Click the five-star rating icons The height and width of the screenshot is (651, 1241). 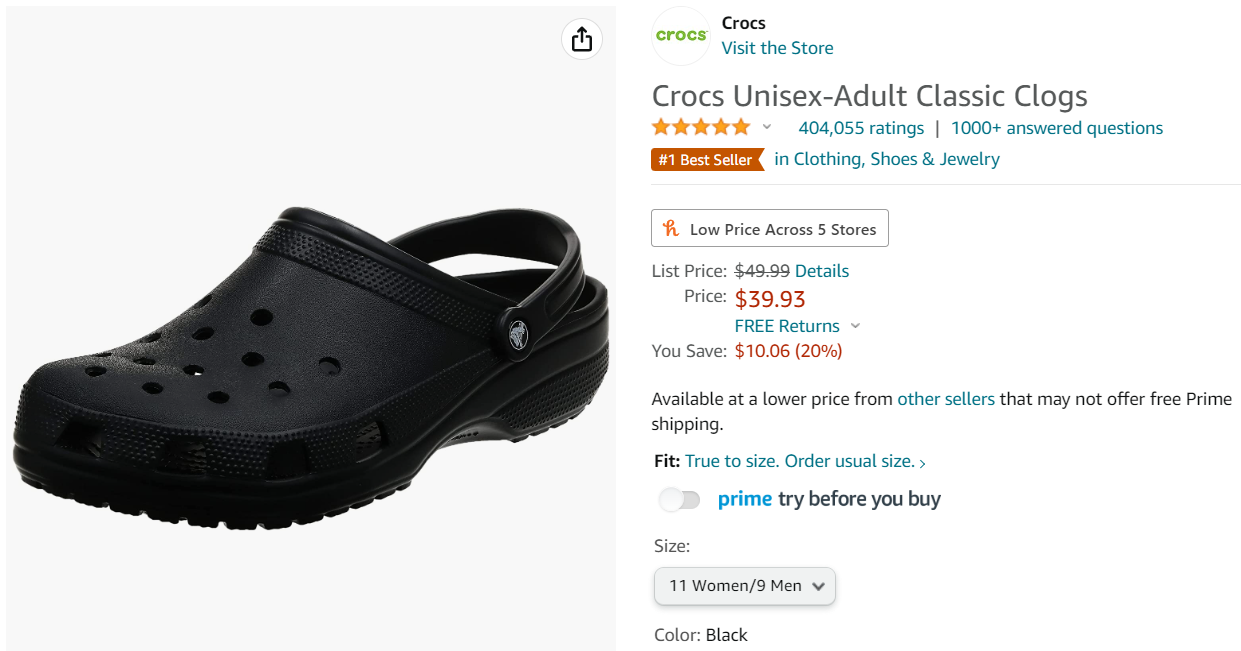coord(700,127)
